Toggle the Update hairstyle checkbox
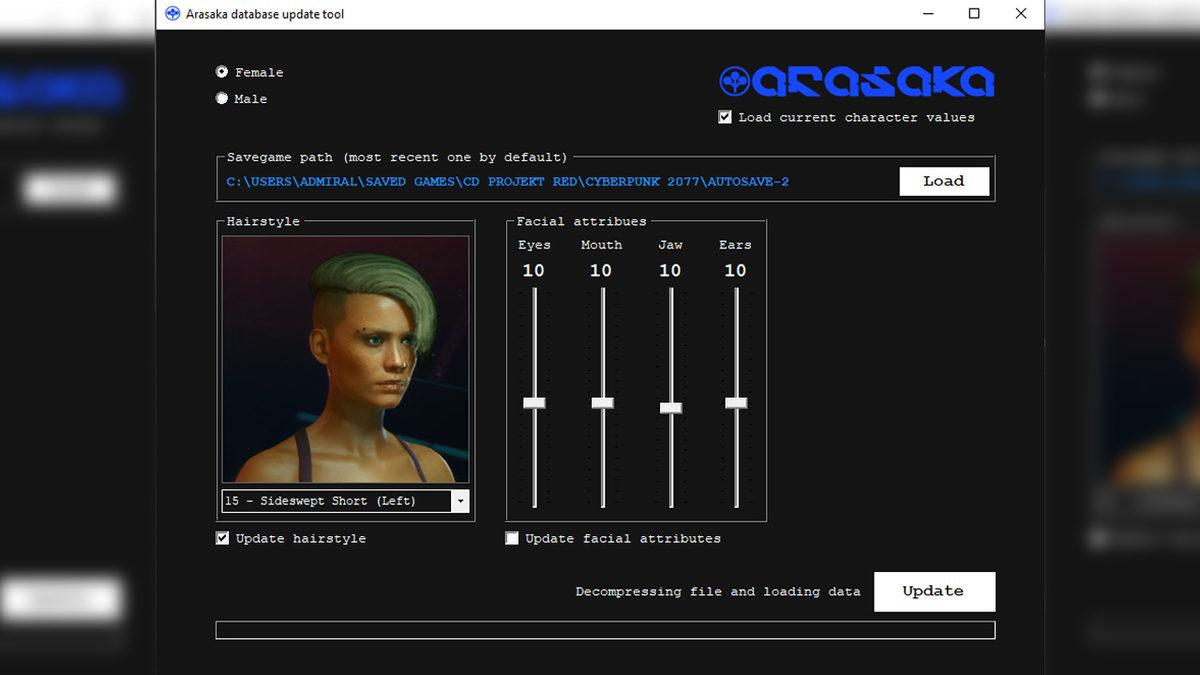 click(x=223, y=538)
